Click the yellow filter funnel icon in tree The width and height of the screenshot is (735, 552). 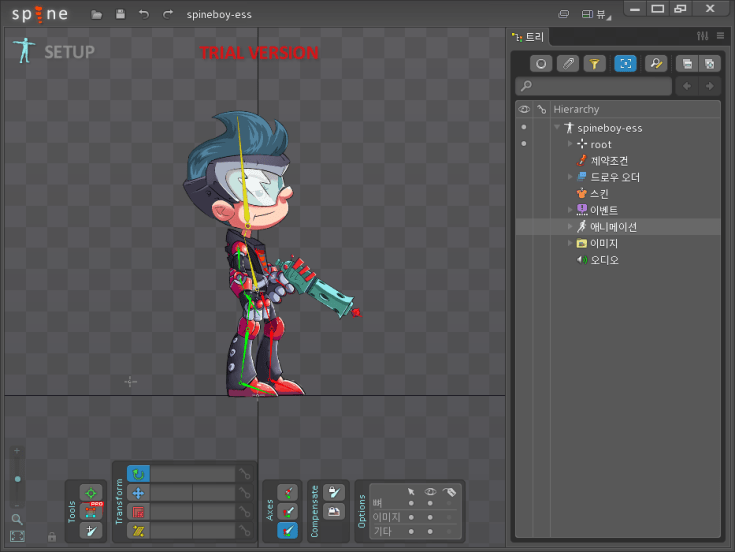point(595,63)
